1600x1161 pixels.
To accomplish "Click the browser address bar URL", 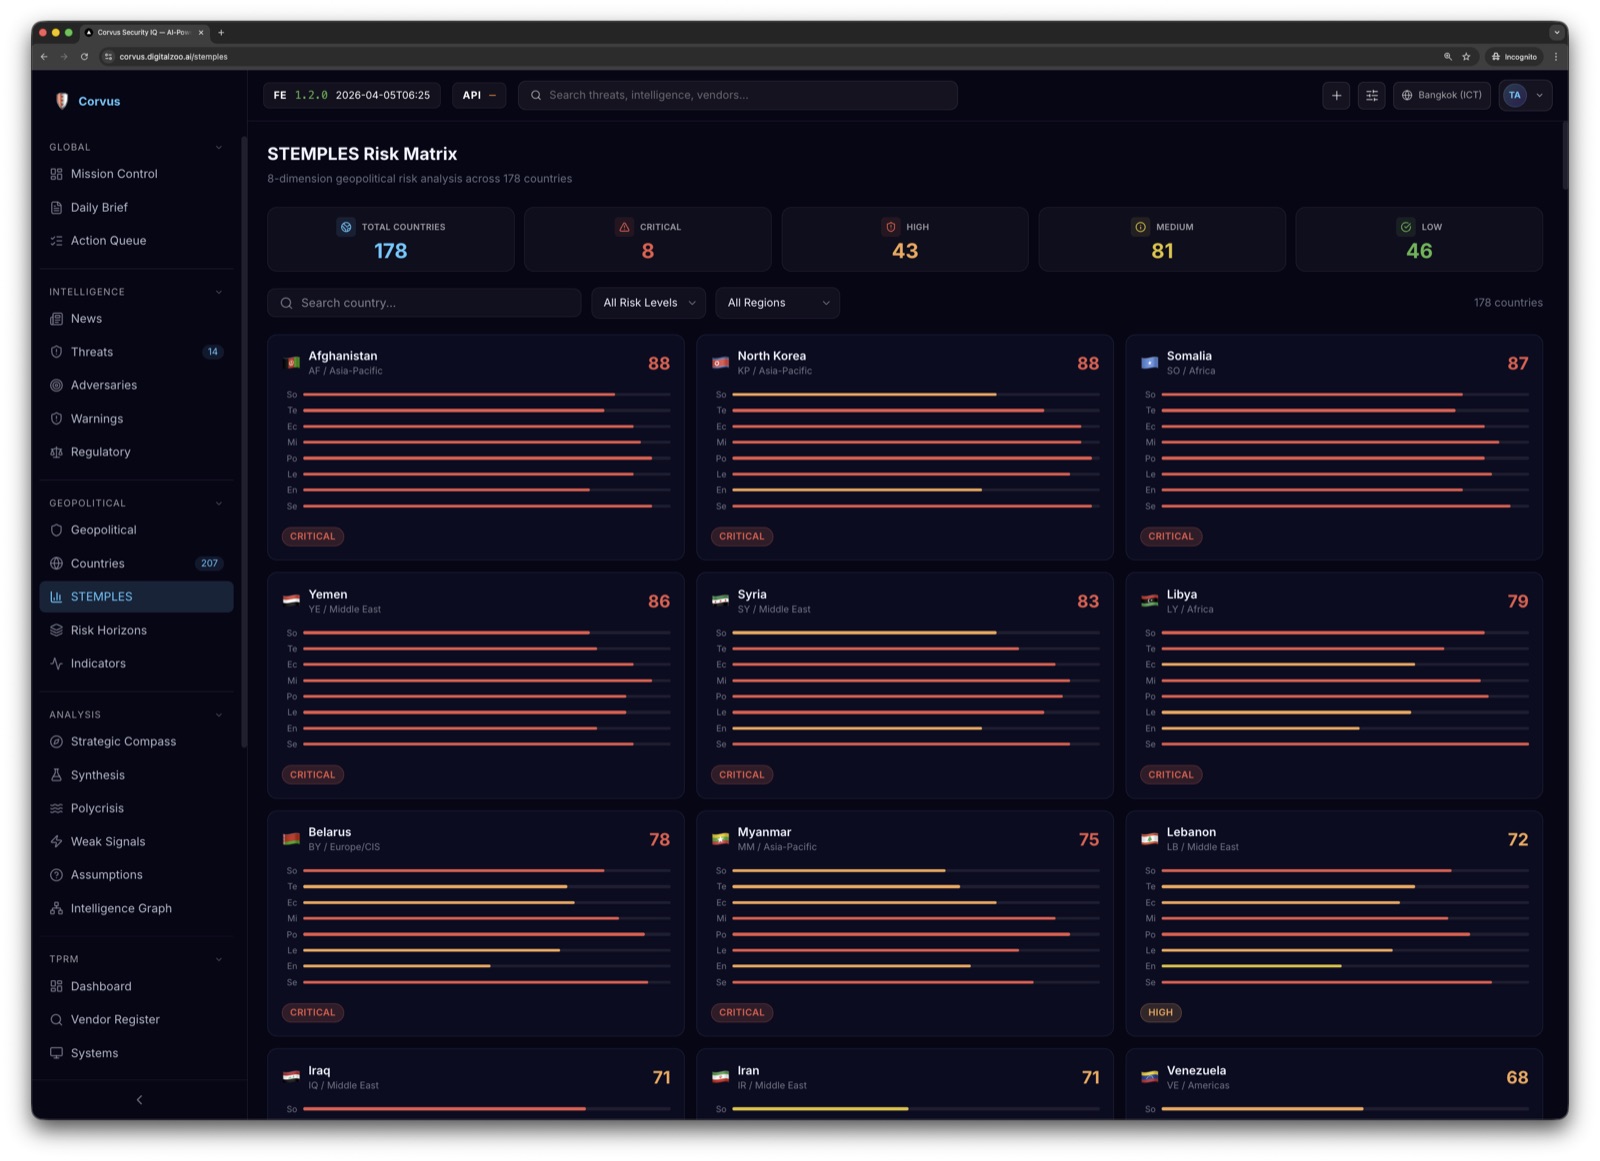I will pos(174,57).
